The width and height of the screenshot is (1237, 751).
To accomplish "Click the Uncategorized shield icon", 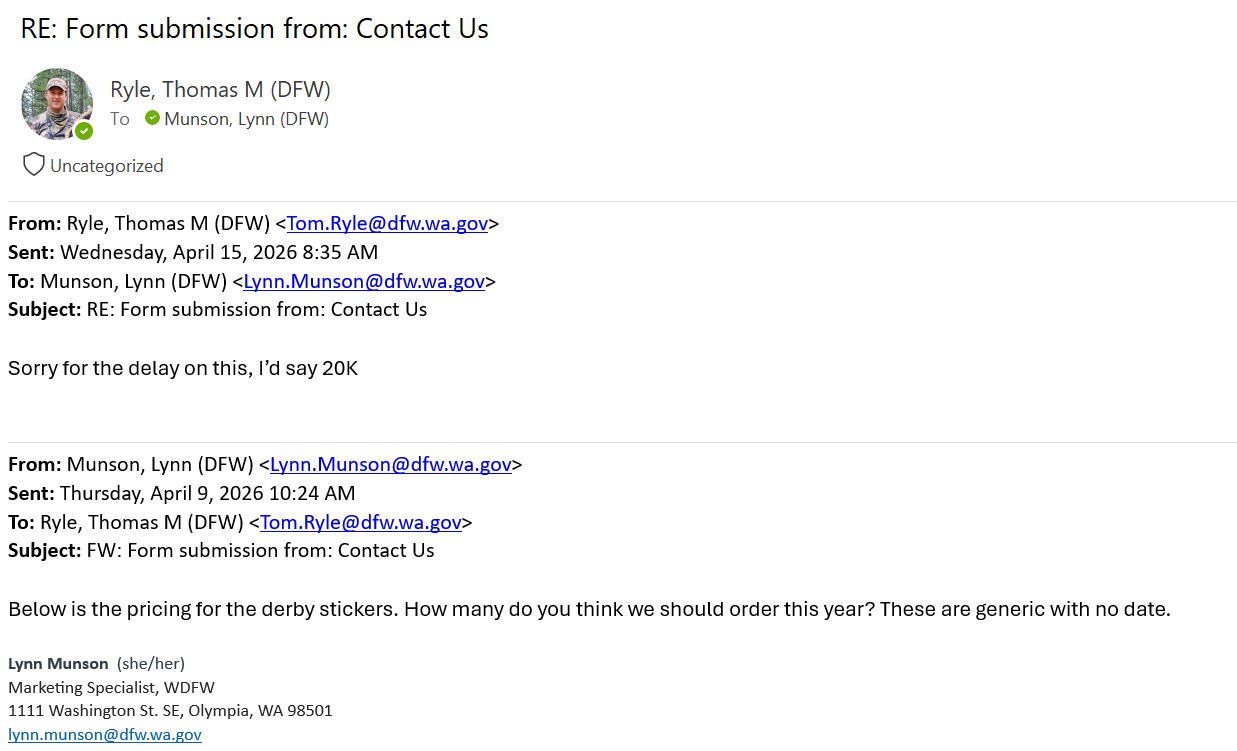I will click(x=34, y=165).
